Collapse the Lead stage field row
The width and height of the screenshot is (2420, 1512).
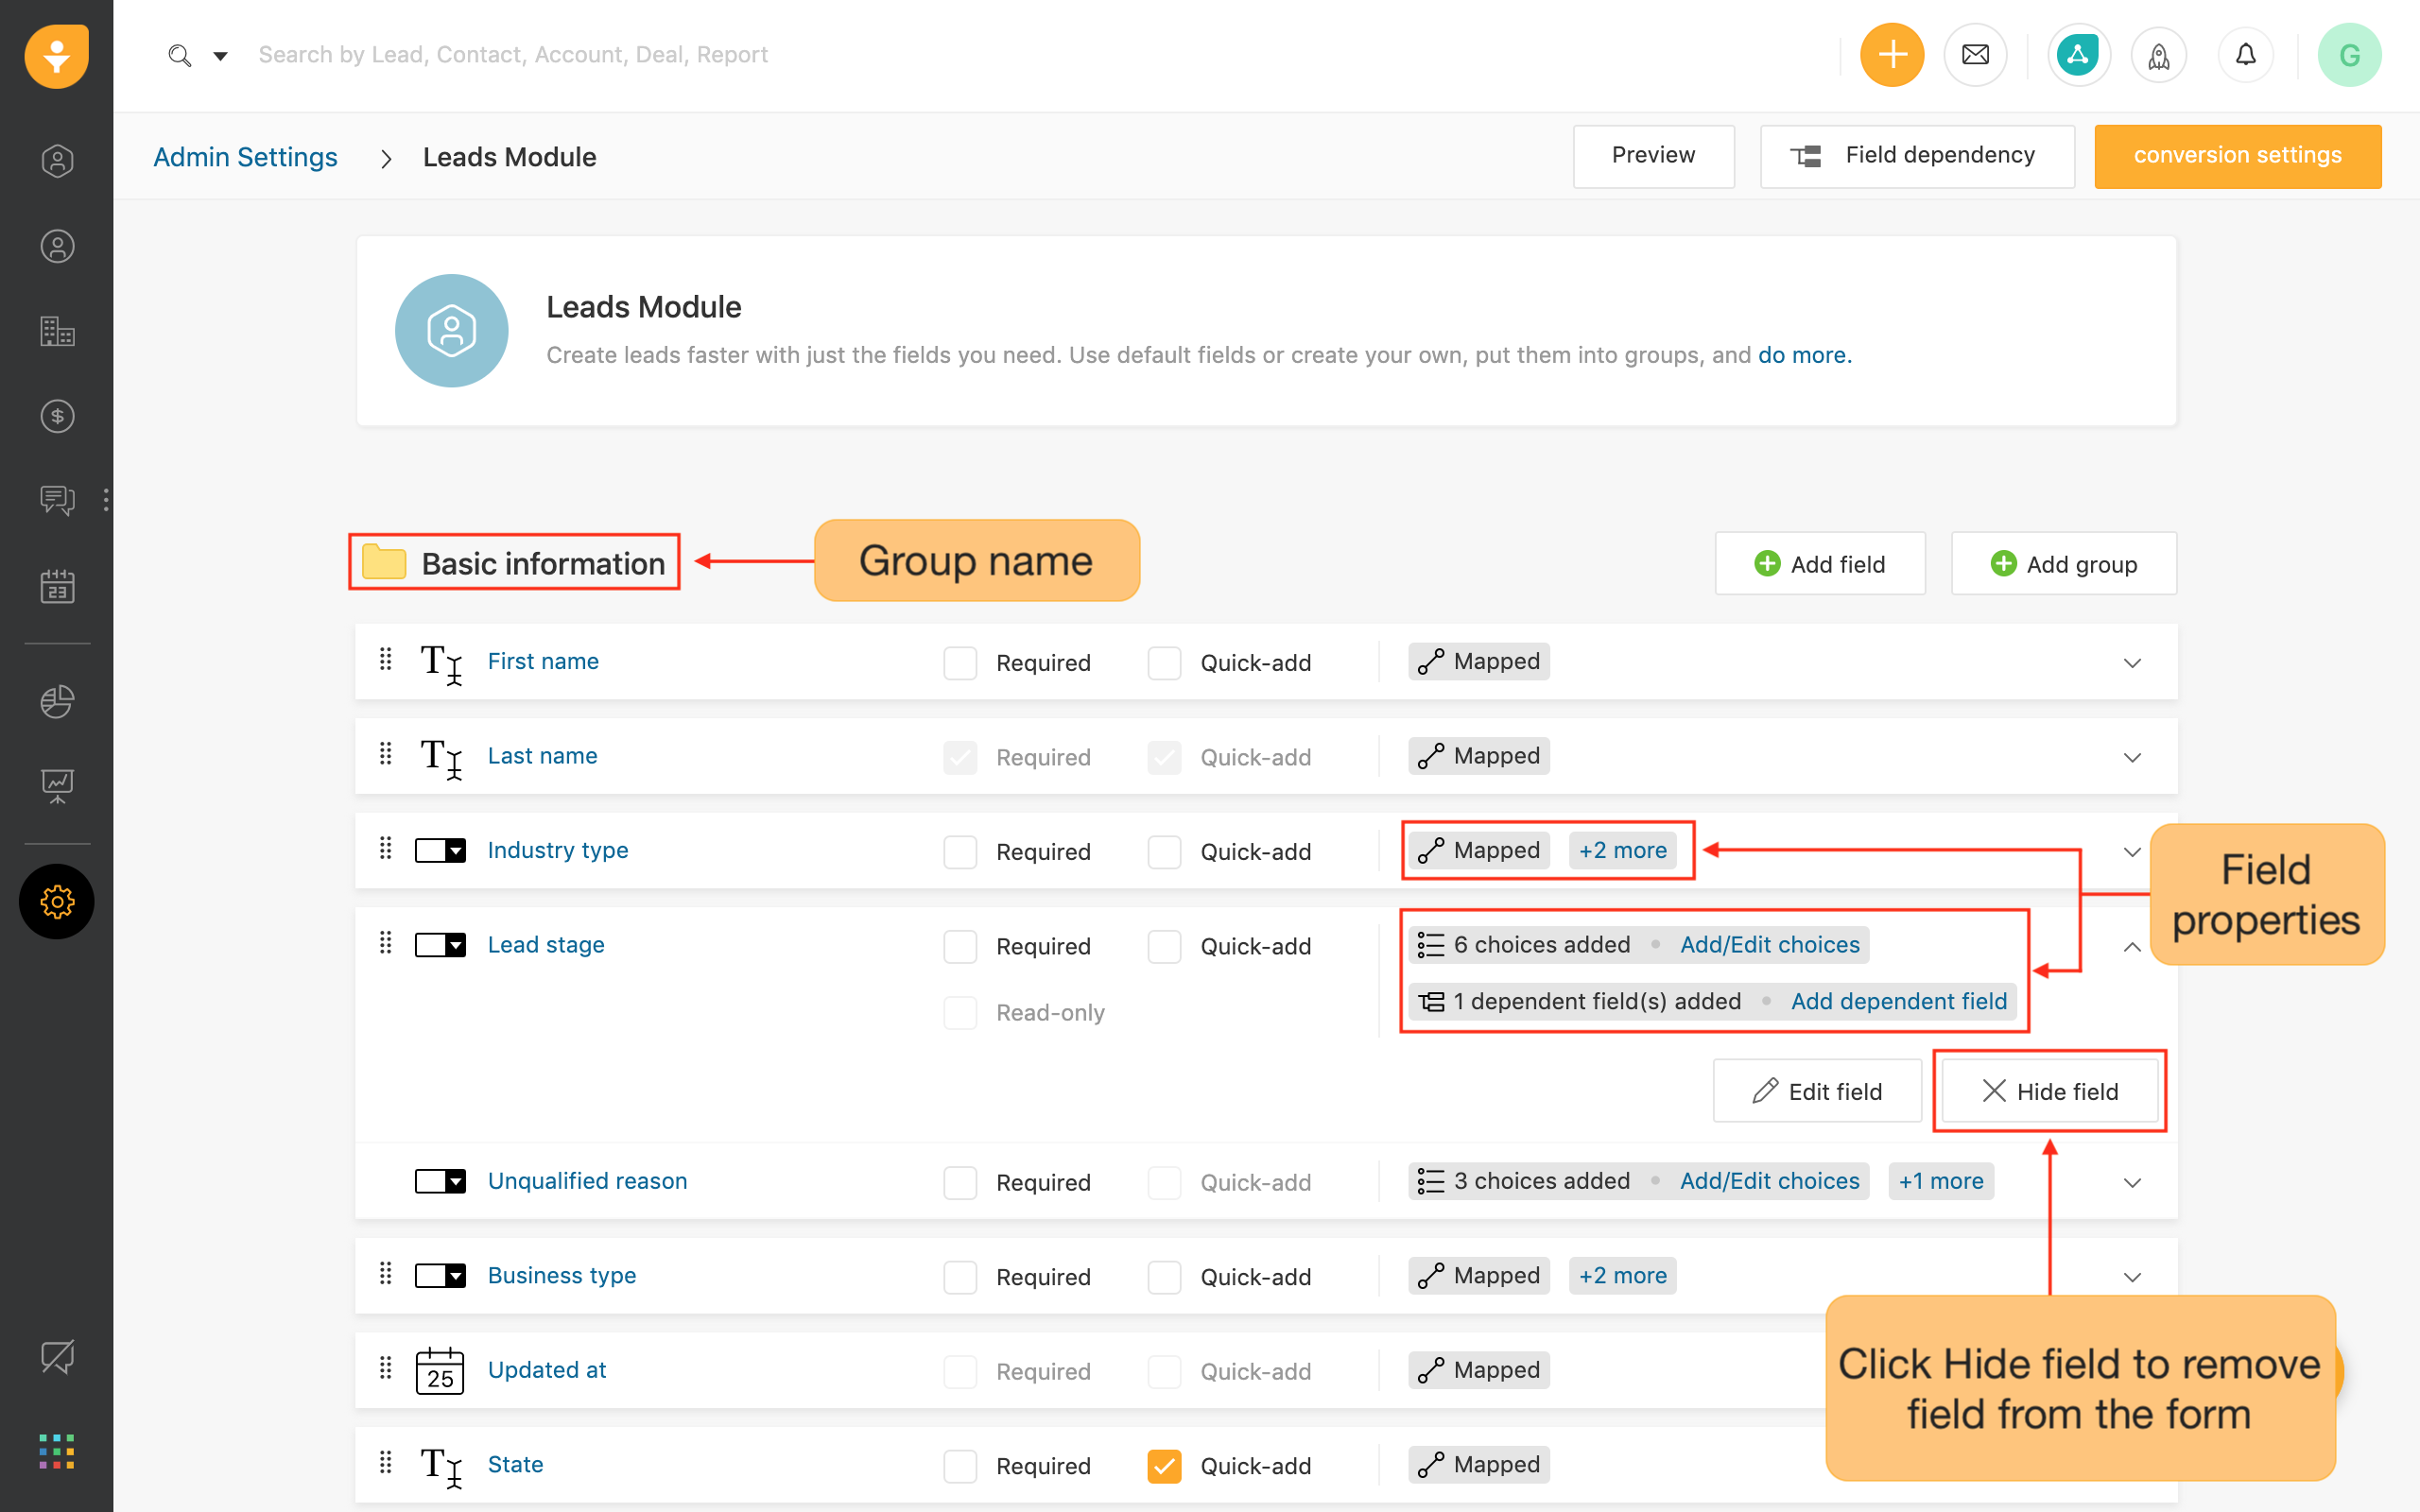point(2132,946)
